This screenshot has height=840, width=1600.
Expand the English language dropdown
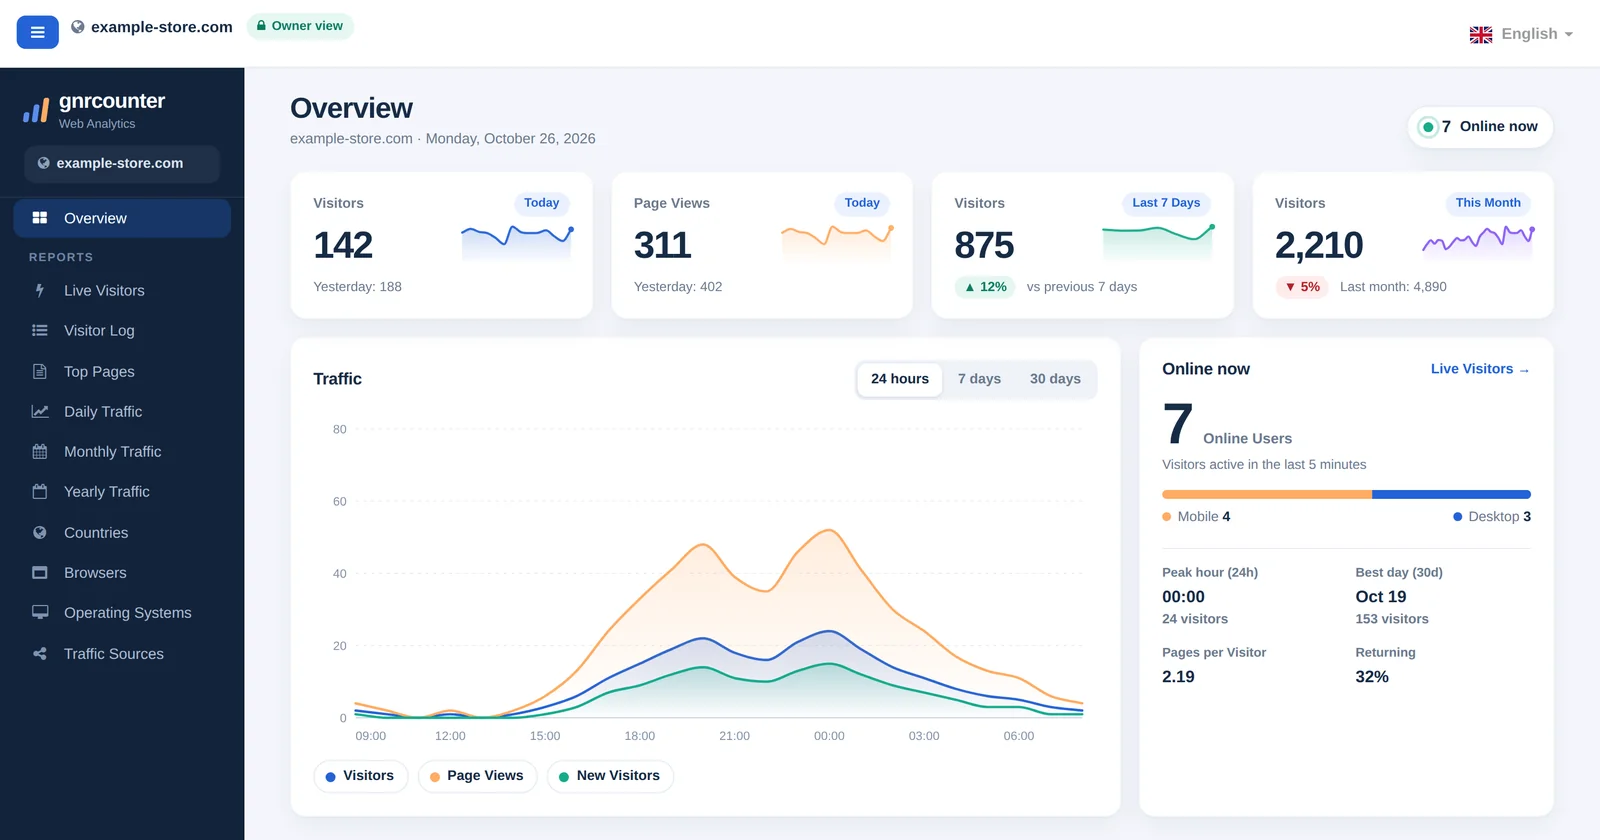[1521, 34]
